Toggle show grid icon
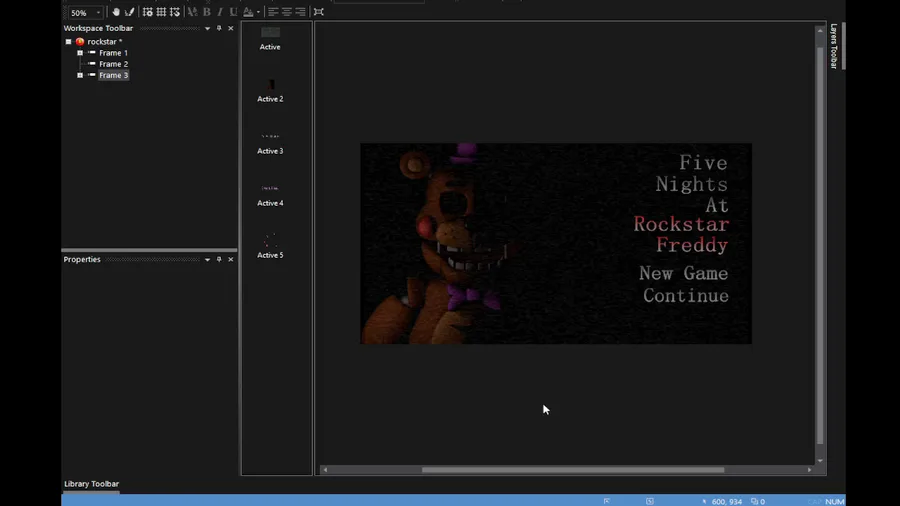This screenshot has width=900, height=506. pyautogui.click(x=161, y=11)
